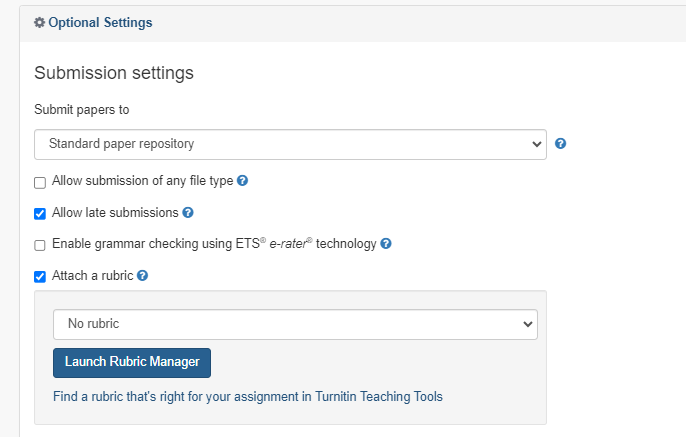Uncheck the Allow late submissions checkbox
The width and height of the screenshot is (686, 437).
pyautogui.click(x=40, y=213)
